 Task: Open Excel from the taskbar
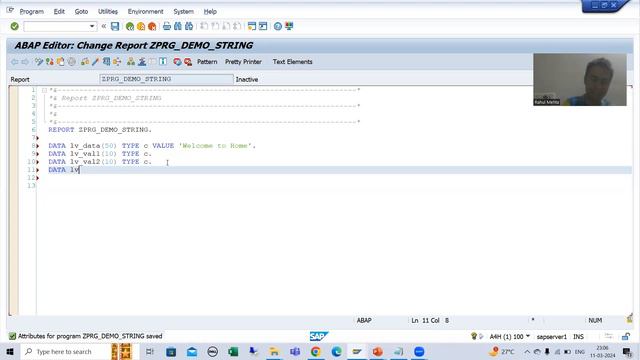[233, 351]
